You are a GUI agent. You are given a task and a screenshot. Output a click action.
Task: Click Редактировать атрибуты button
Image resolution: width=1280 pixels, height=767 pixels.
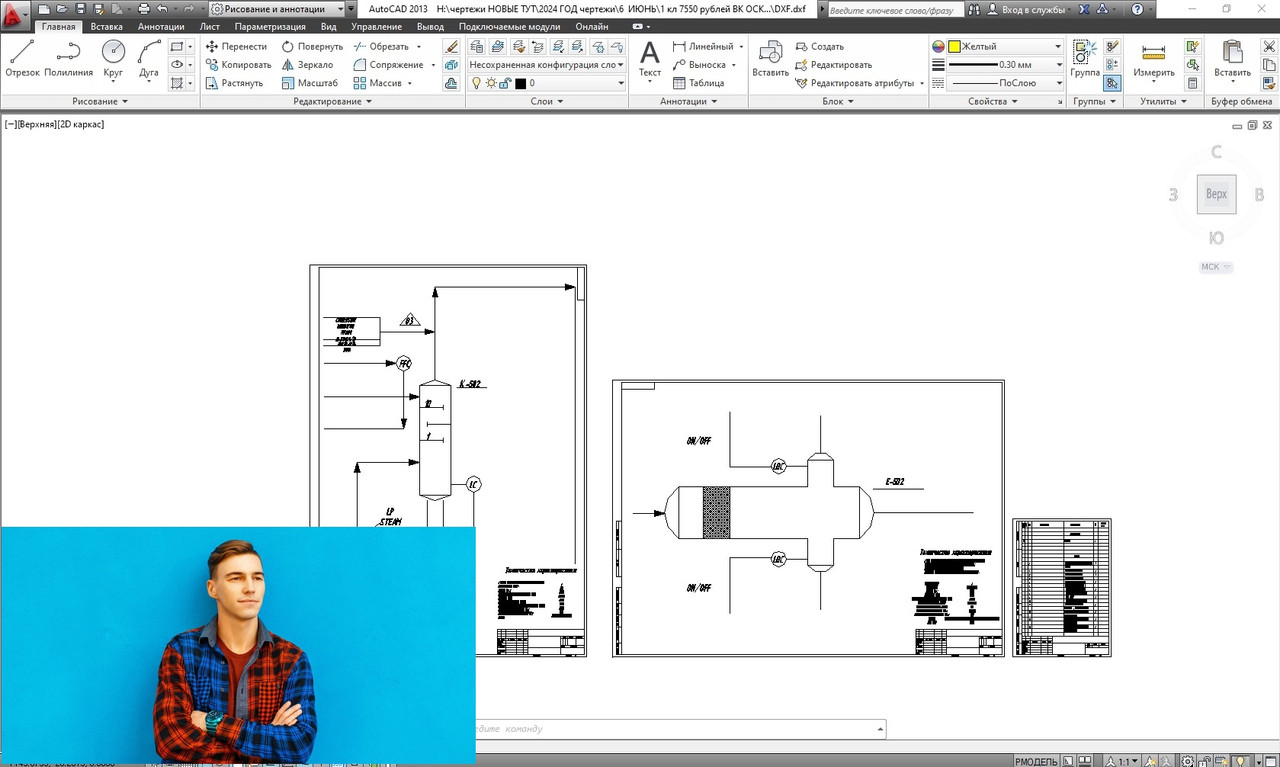[x=855, y=83]
